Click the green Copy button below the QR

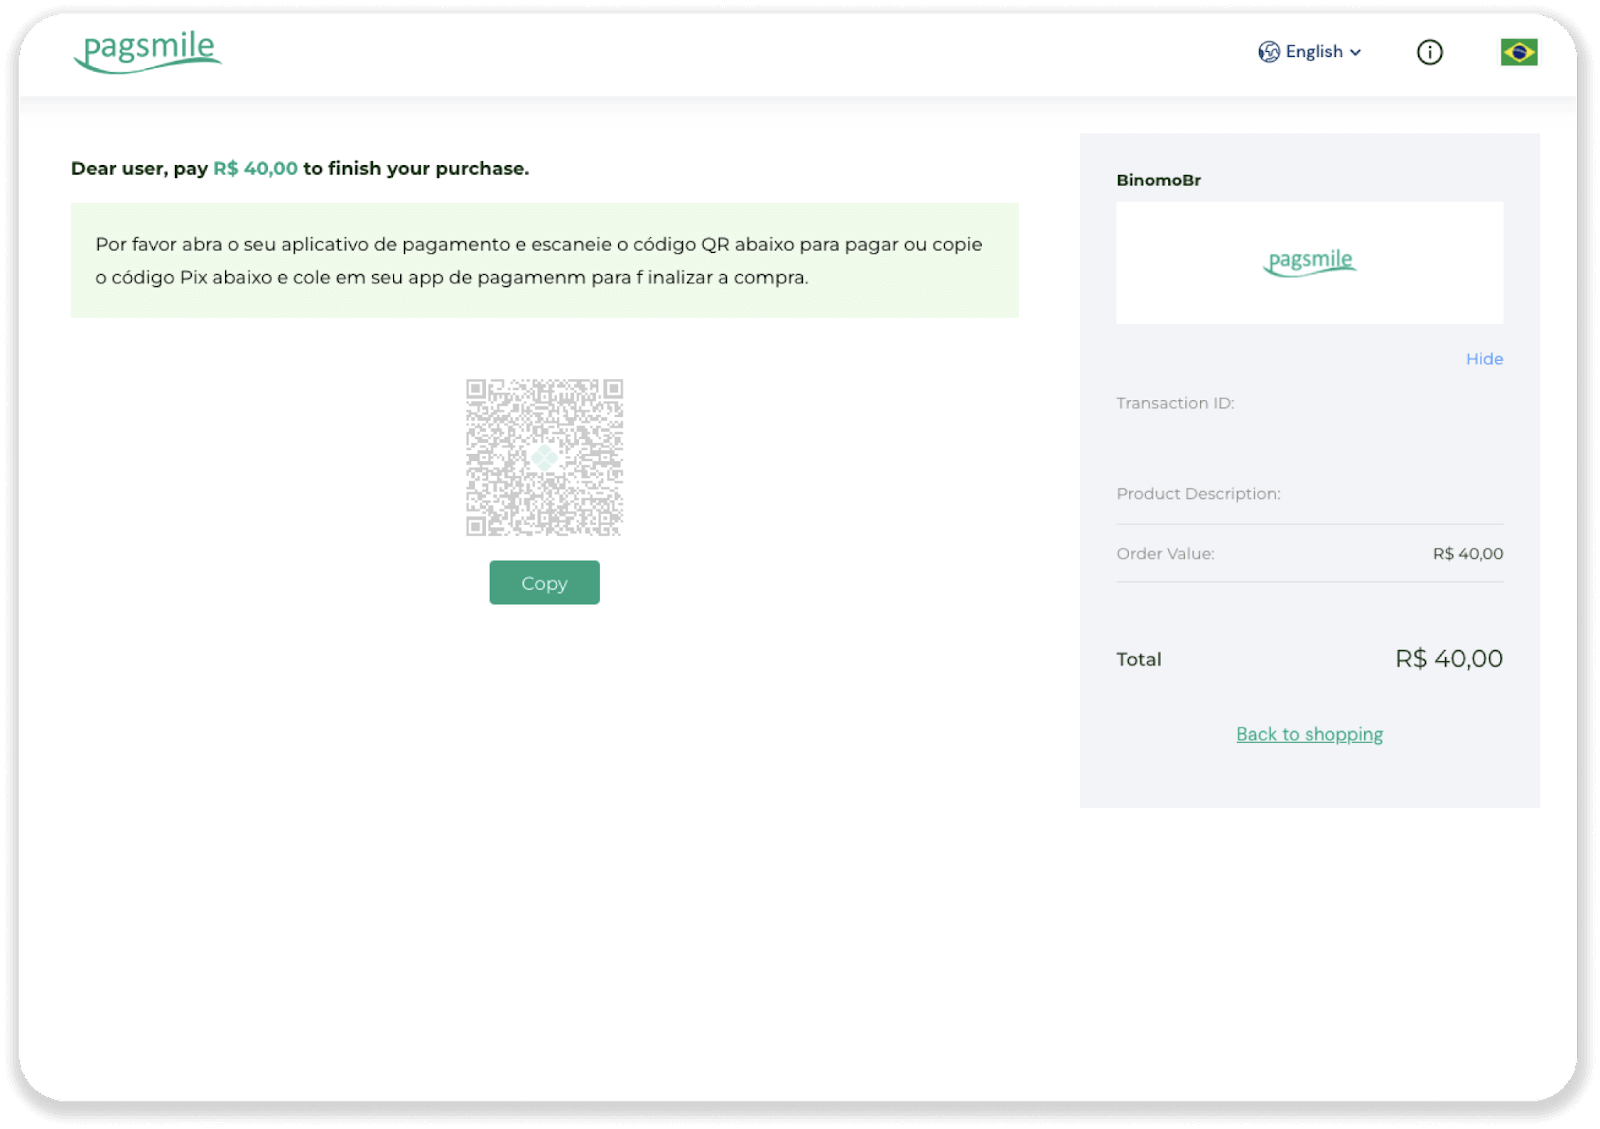[544, 582]
